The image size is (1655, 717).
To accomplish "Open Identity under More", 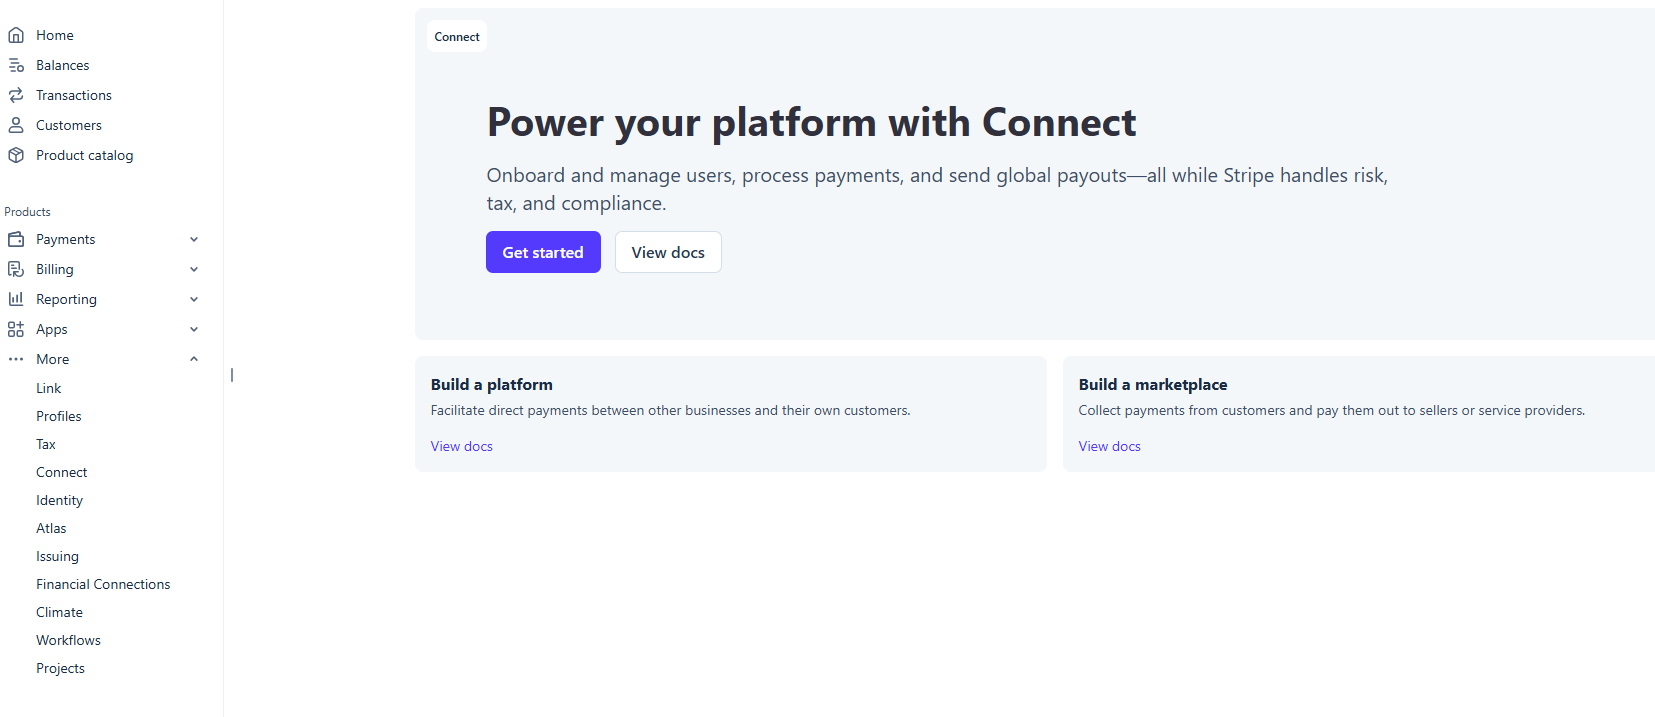I will (60, 500).
